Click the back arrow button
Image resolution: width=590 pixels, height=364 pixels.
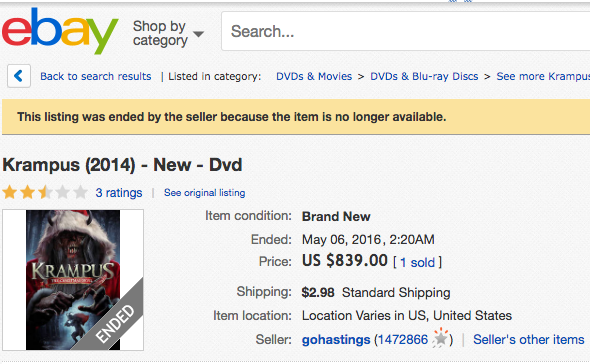(19, 76)
